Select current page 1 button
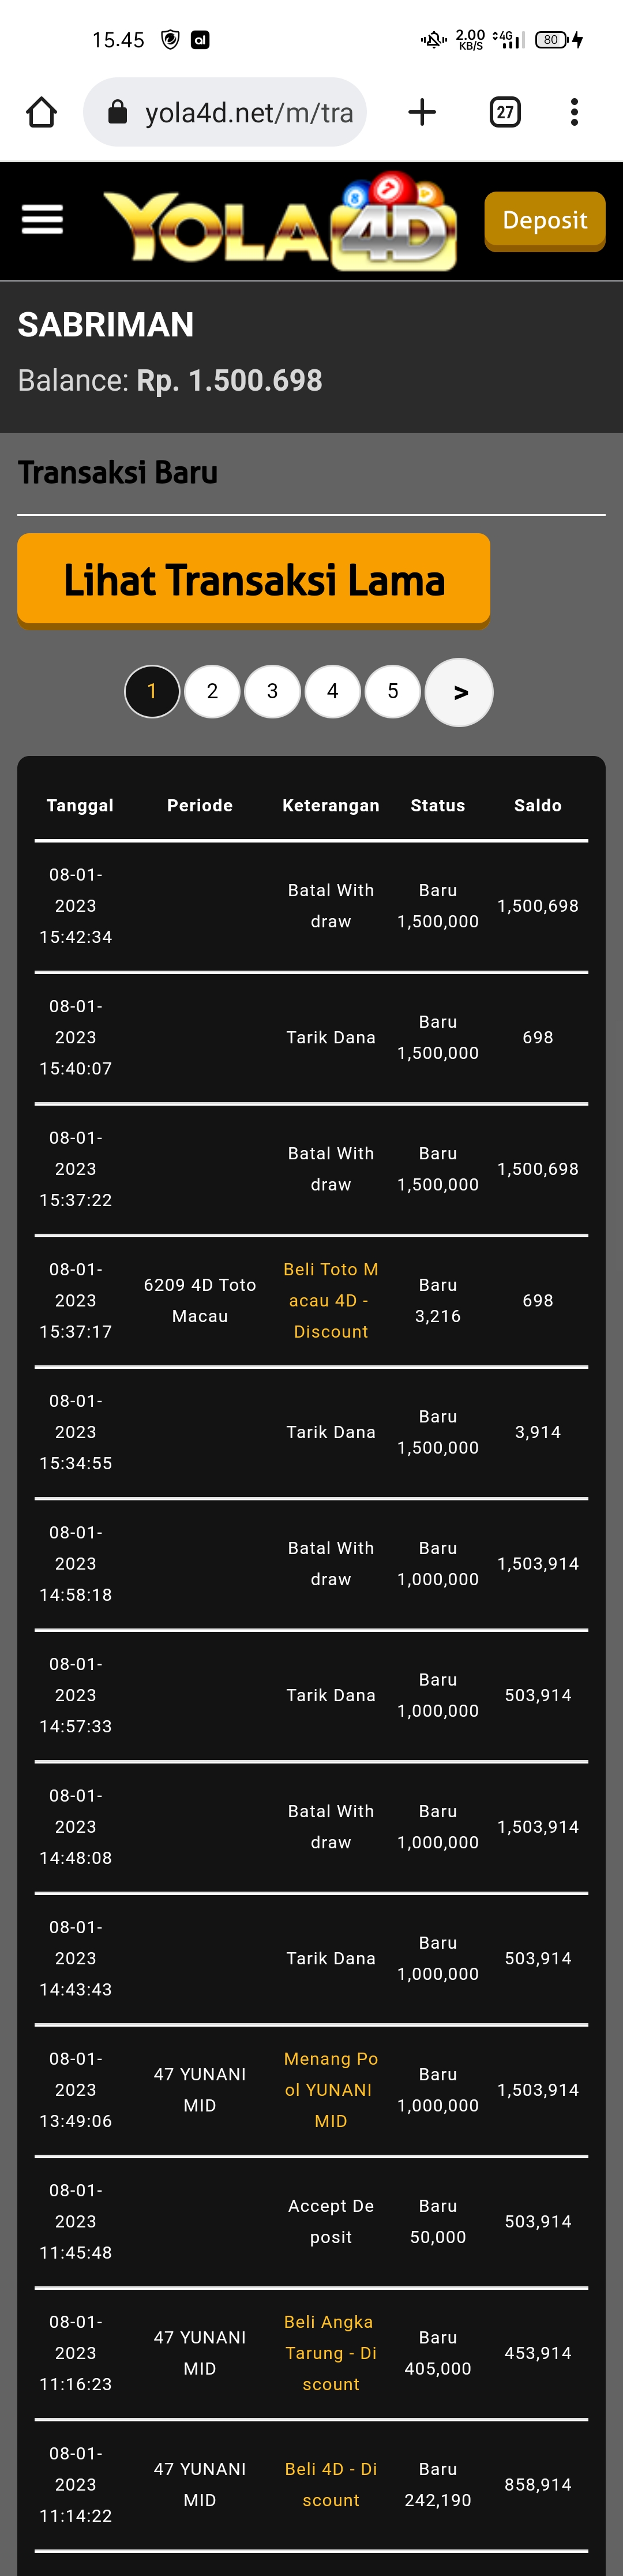Screen dimensions: 623x2576 pos(152,691)
